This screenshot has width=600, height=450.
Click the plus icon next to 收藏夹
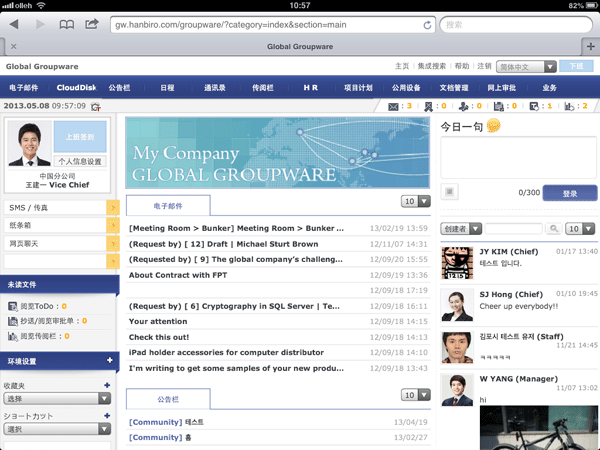coord(107,385)
